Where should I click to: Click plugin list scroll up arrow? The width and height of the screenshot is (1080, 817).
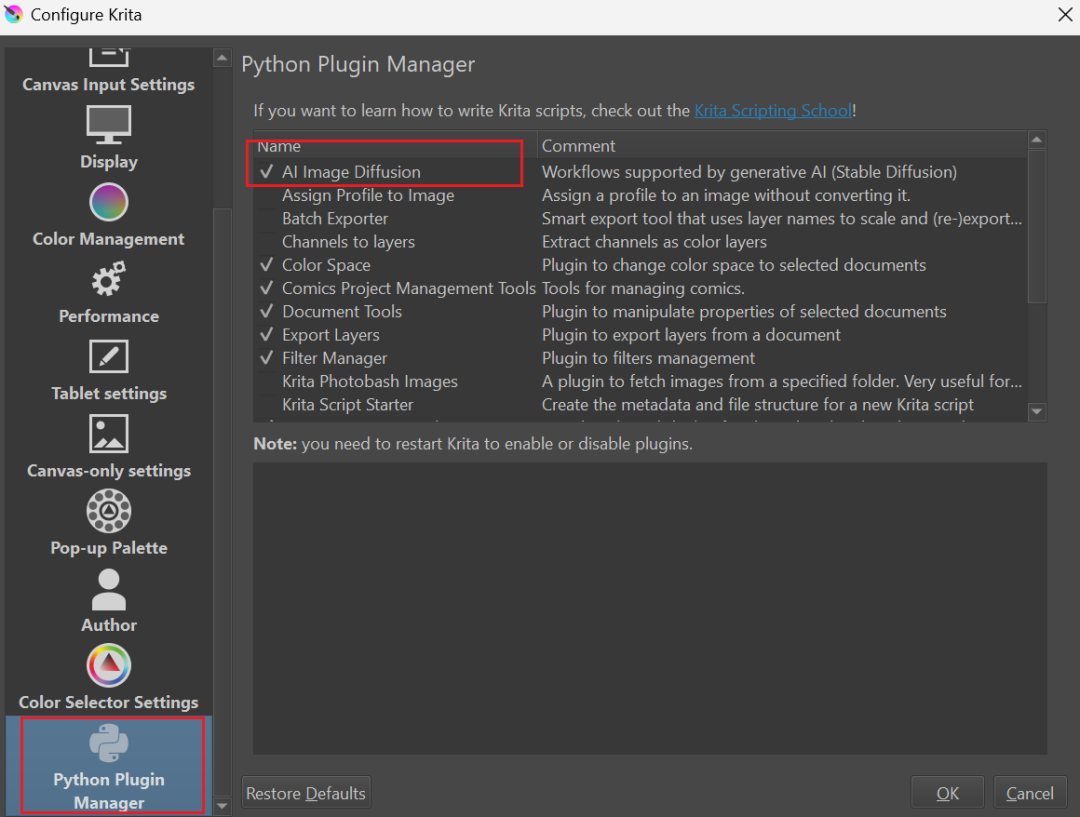[1037, 140]
